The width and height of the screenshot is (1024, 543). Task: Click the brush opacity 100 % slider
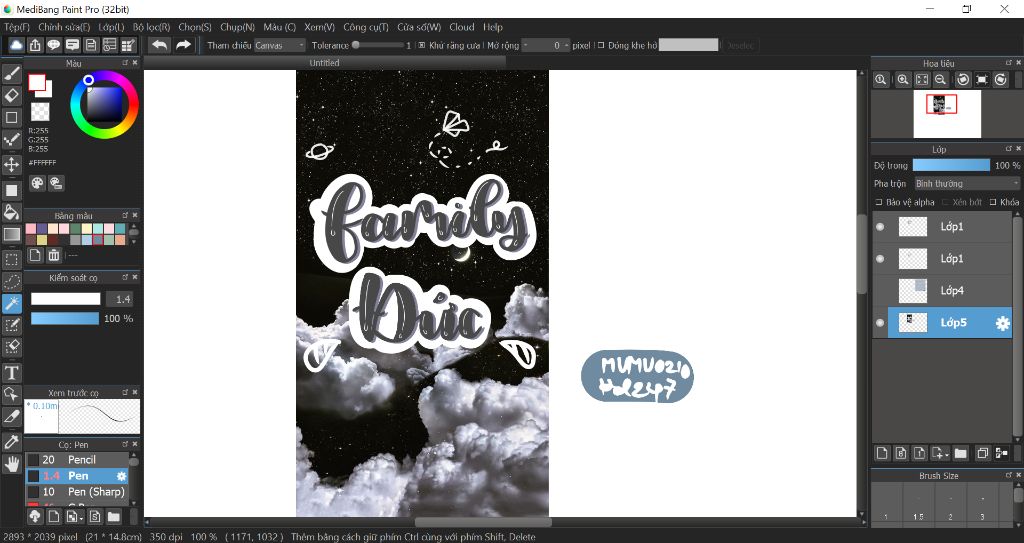point(65,318)
